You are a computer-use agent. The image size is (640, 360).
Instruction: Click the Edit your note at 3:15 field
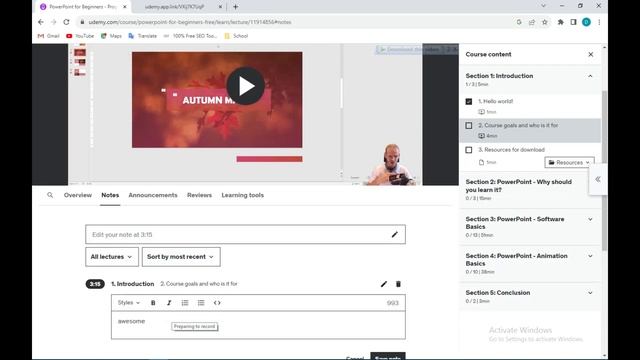click(245, 234)
